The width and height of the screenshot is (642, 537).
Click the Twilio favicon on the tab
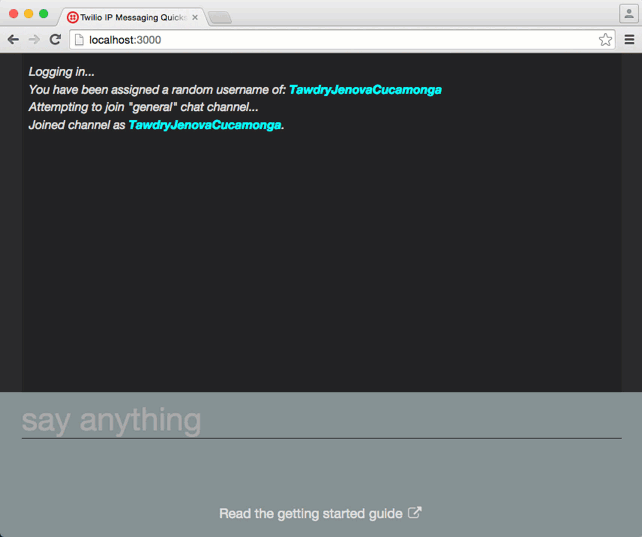(x=72, y=17)
